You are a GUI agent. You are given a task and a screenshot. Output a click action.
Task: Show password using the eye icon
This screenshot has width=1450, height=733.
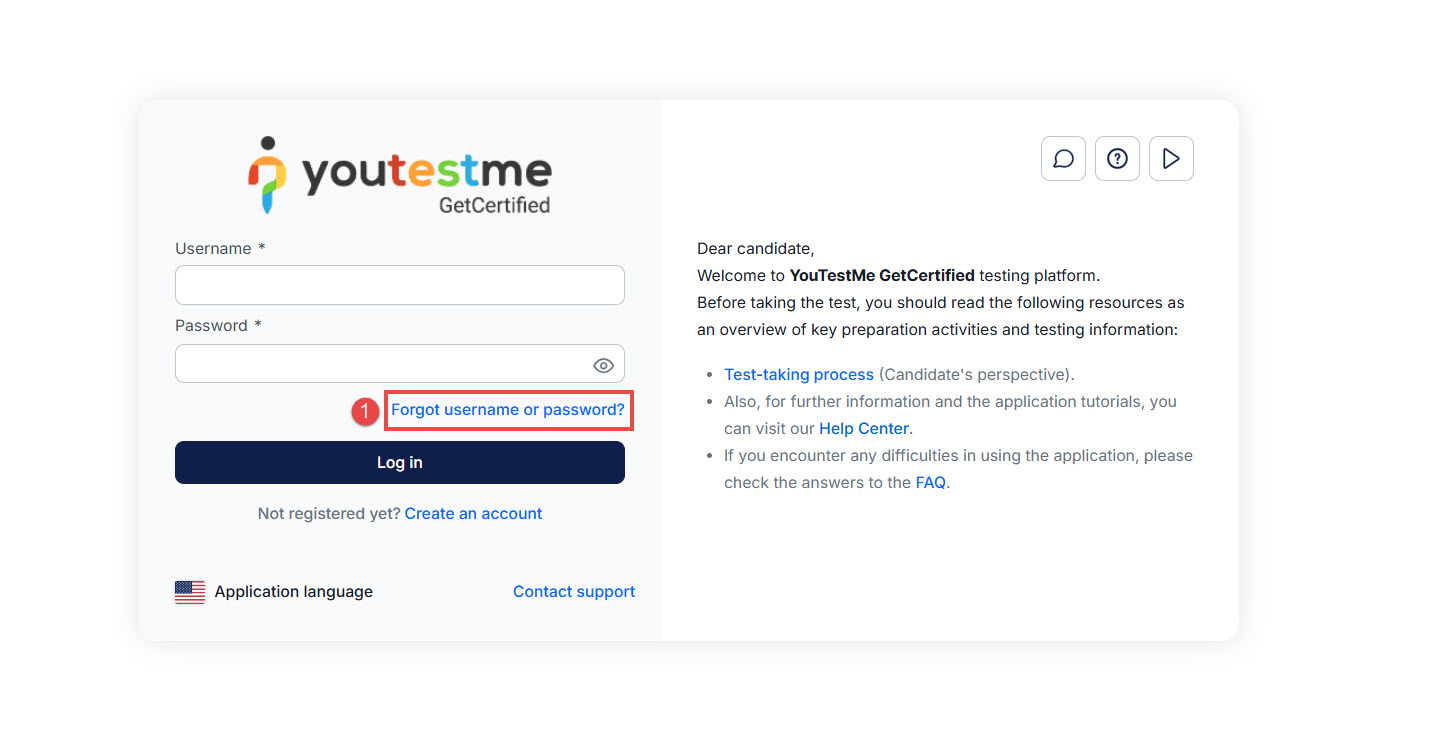(603, 365)
